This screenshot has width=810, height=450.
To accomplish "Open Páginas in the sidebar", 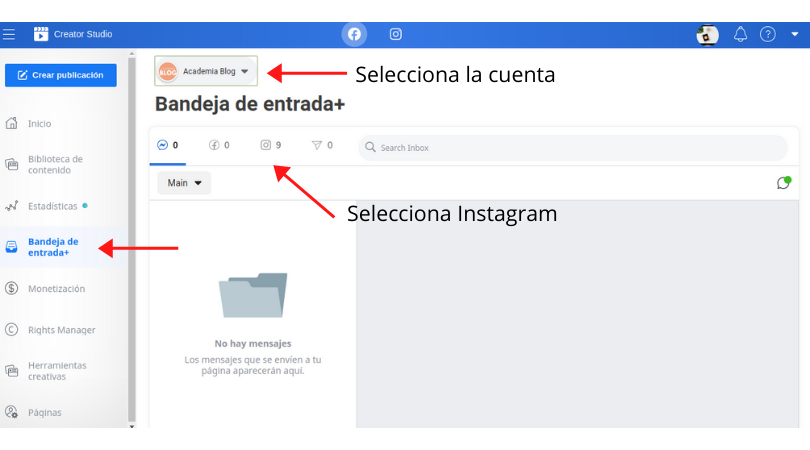I will 44,412.
